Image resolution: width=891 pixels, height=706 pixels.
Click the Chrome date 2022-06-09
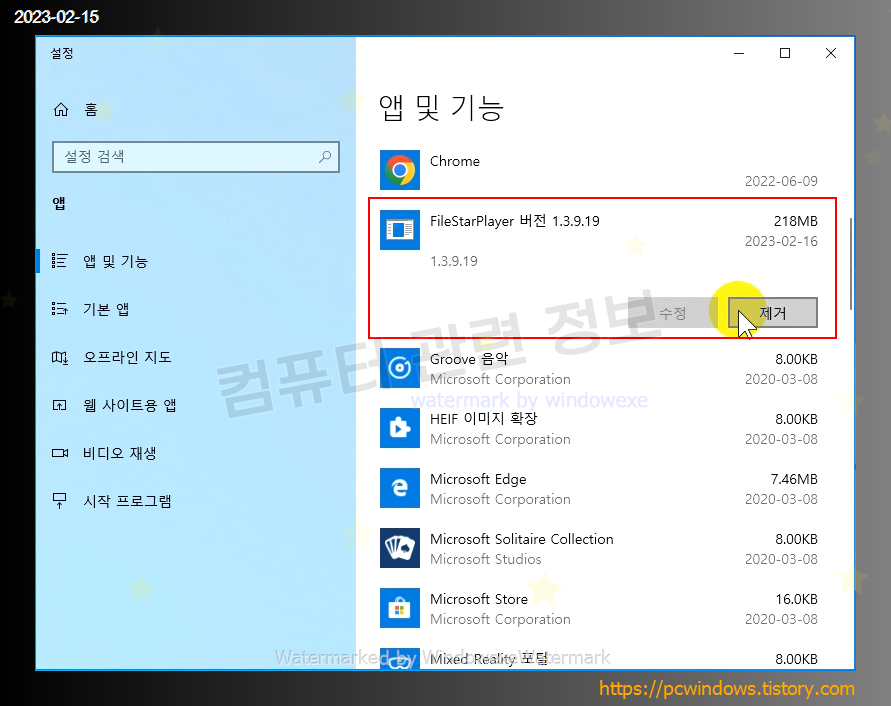point(781,181)
